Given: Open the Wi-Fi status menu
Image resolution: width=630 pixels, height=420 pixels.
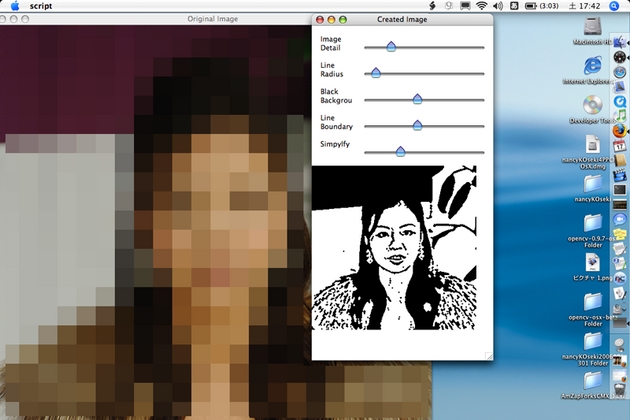Looking at the screenshot, I should coord(482,6).
